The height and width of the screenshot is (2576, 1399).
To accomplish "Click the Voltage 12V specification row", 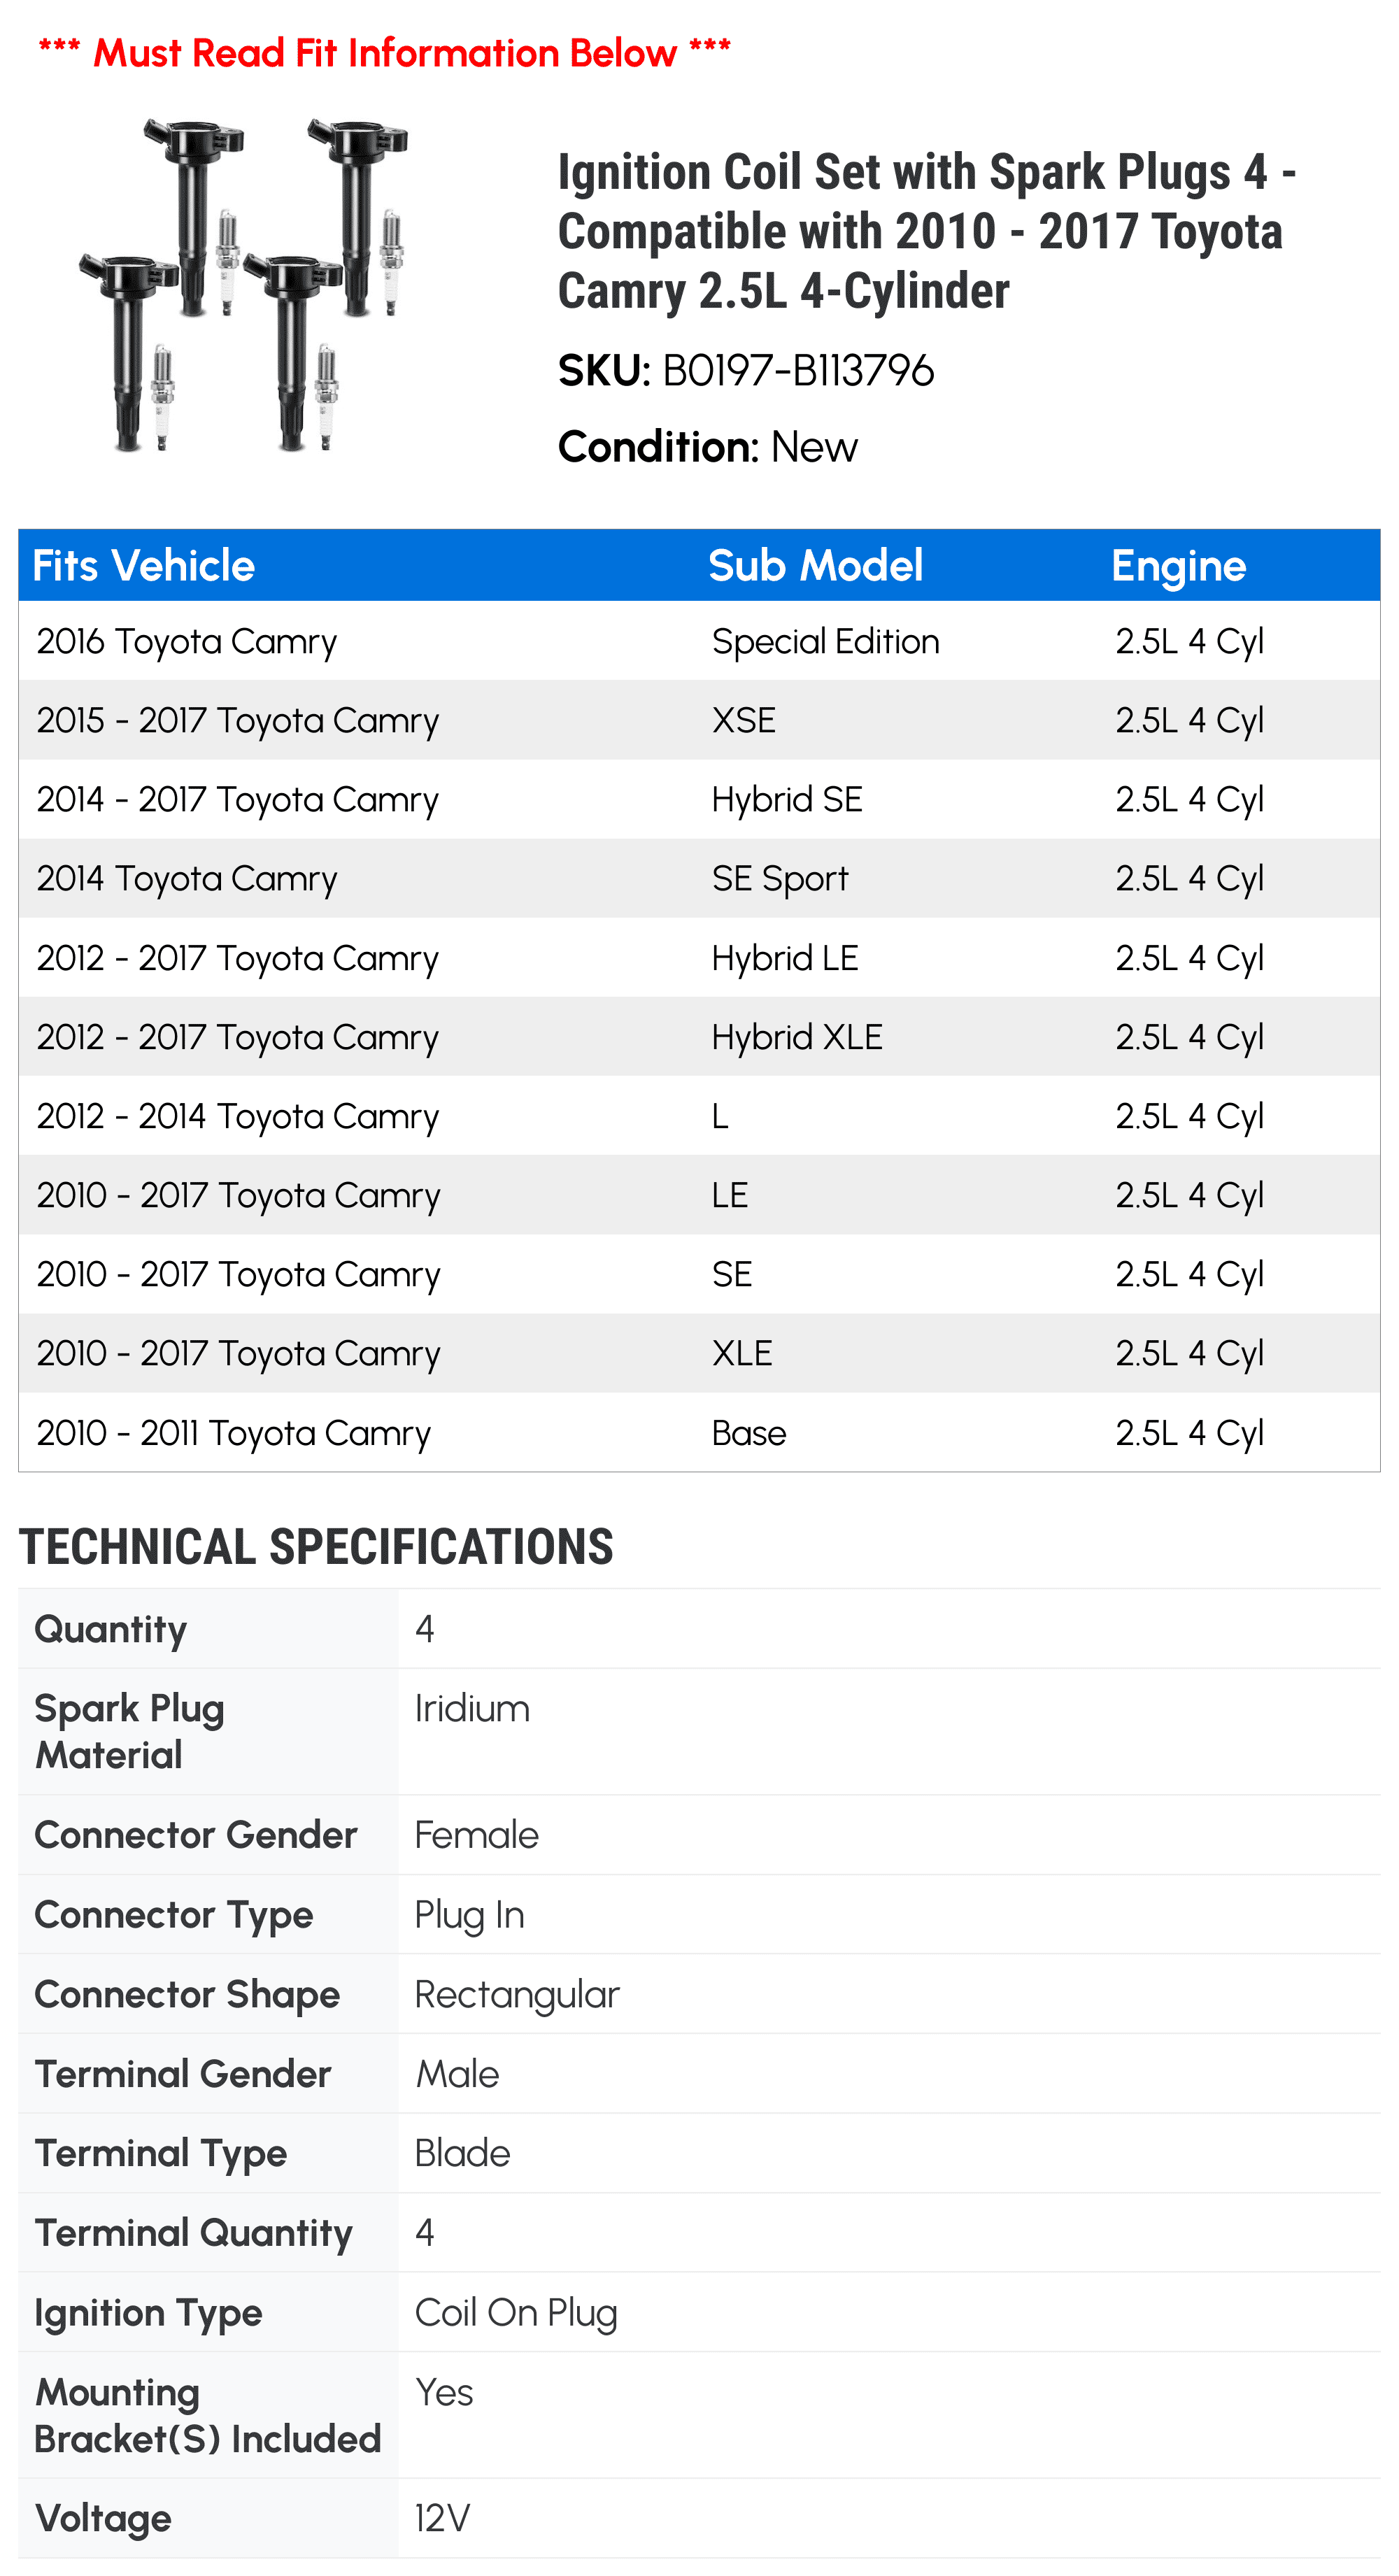I will coord(699,2518).
